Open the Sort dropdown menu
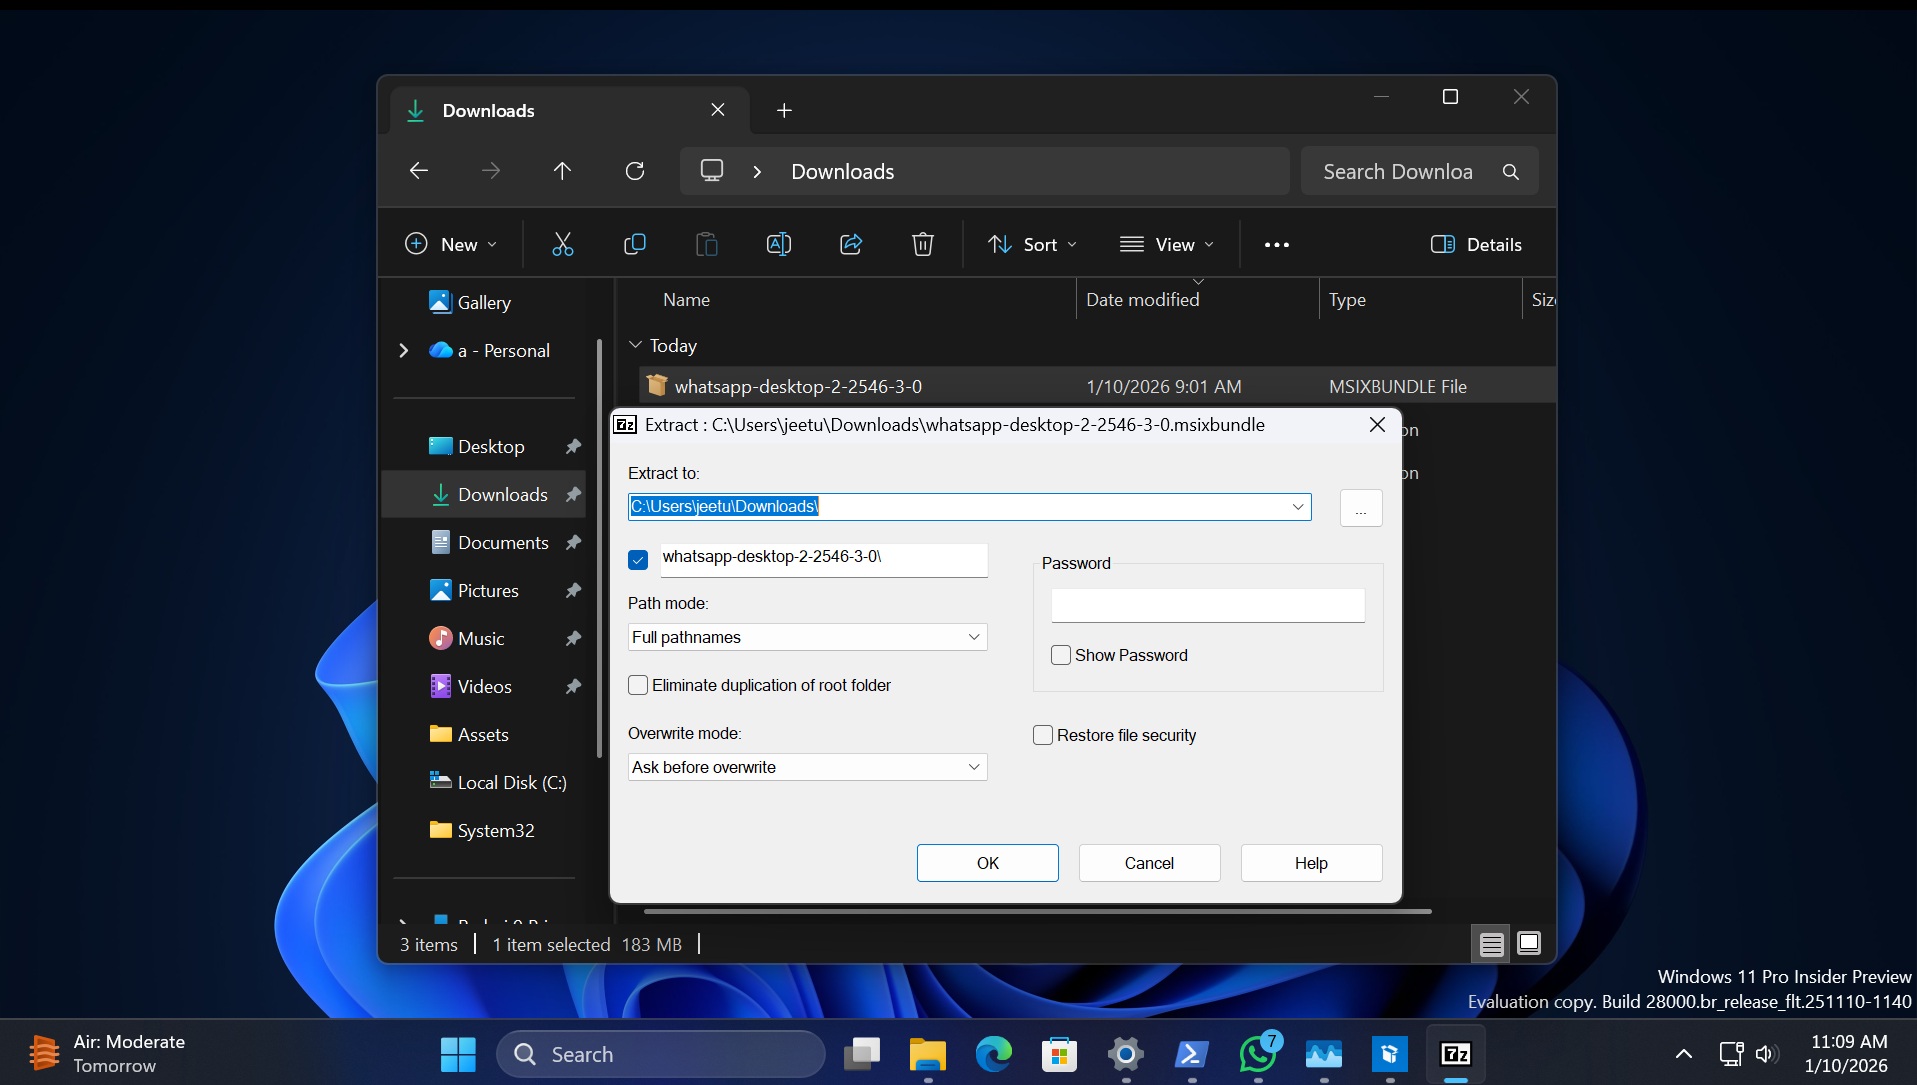Screen dimensions: 1917x1085 [1033, 244]
